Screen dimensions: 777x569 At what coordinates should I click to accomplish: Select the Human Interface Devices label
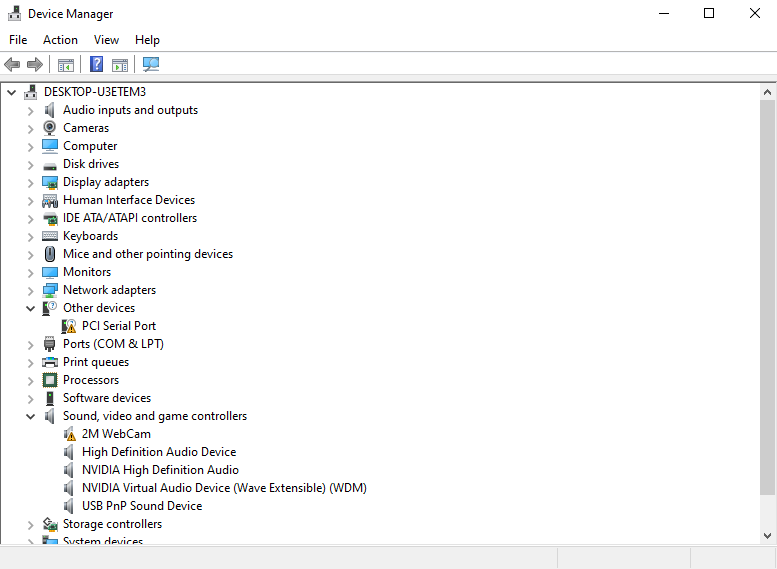(129, 200)
